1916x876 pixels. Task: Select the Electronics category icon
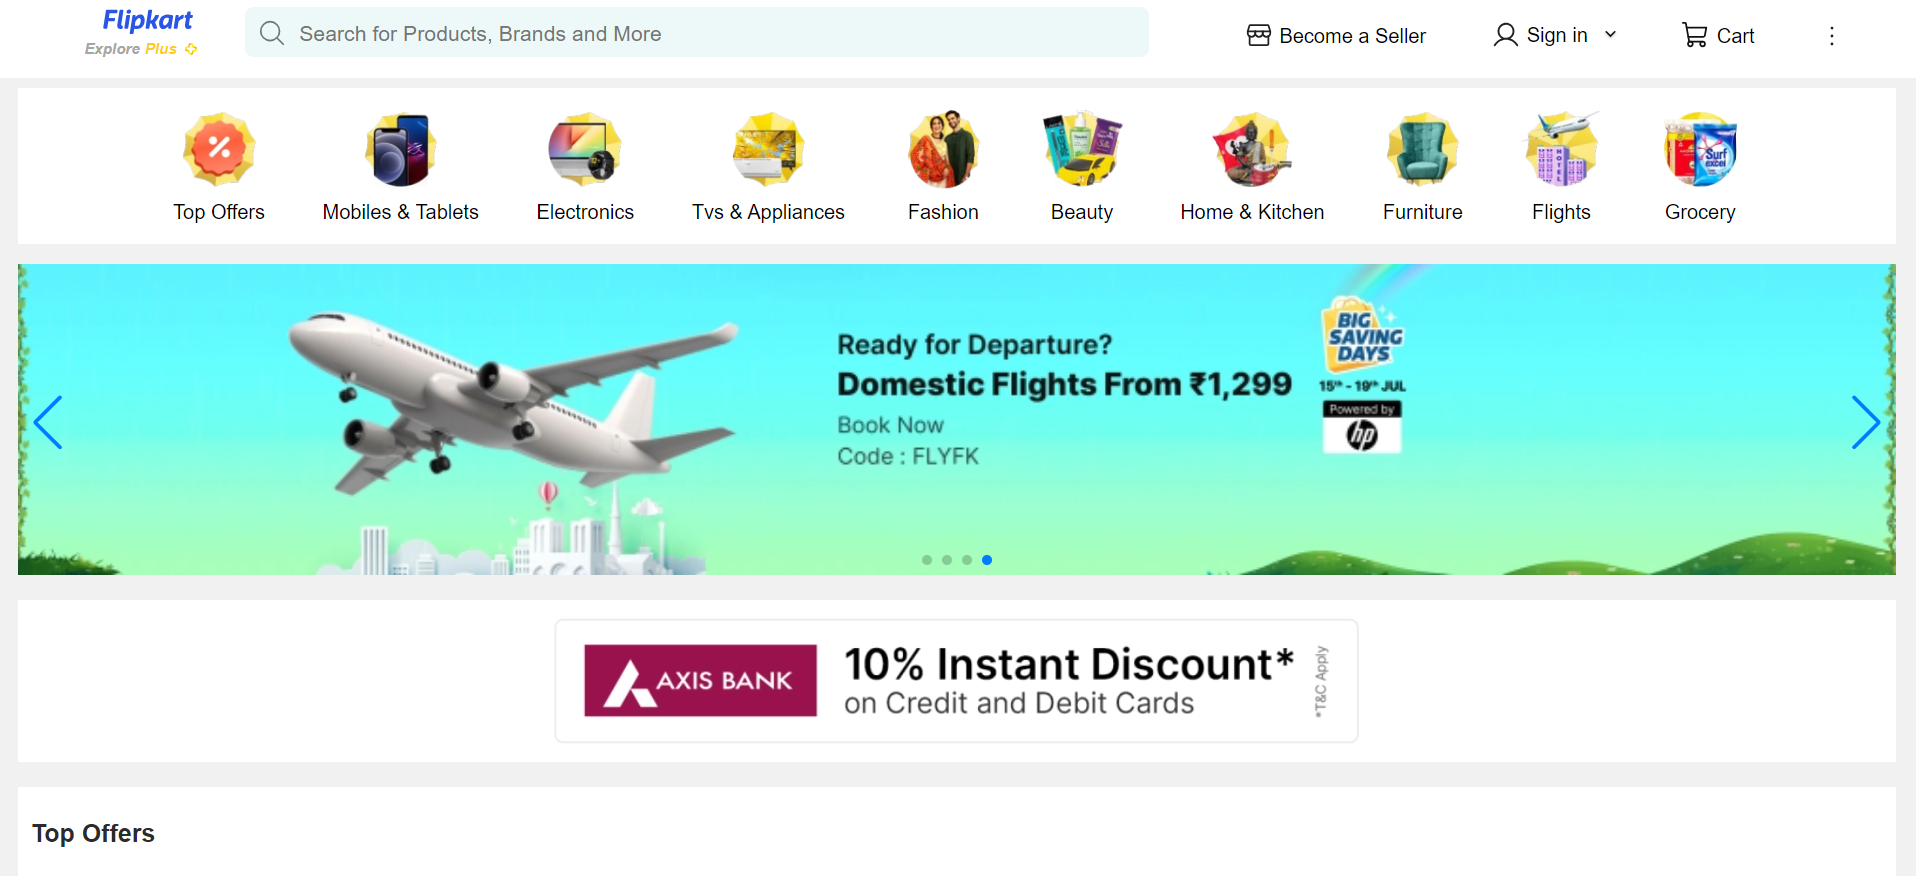[585, 149]
